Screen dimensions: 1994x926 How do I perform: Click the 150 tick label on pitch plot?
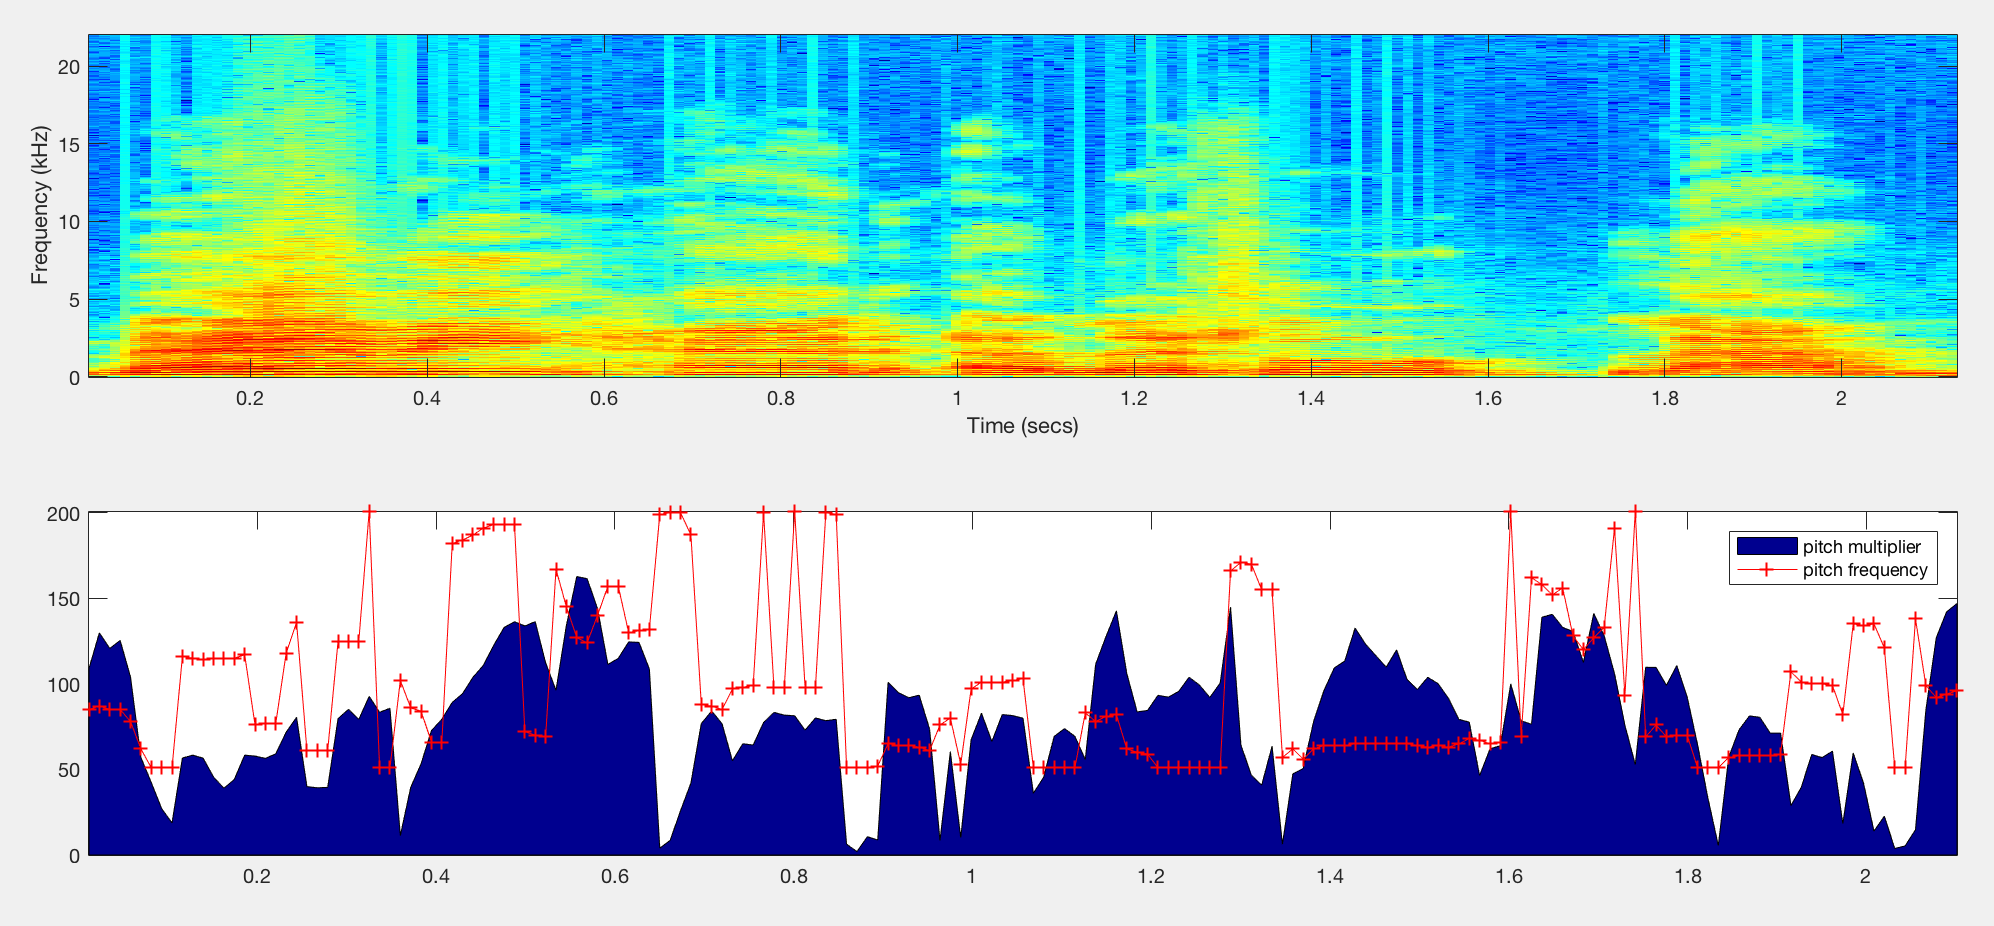coord(63,599)
